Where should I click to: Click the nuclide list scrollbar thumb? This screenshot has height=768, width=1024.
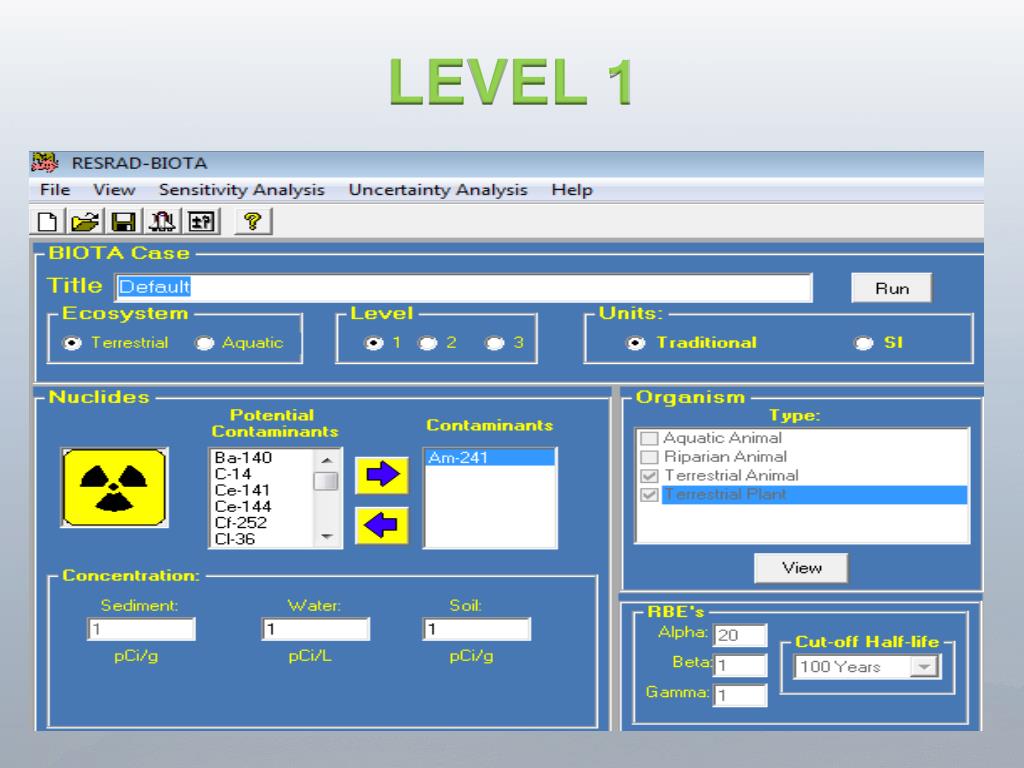coord(326,481)
